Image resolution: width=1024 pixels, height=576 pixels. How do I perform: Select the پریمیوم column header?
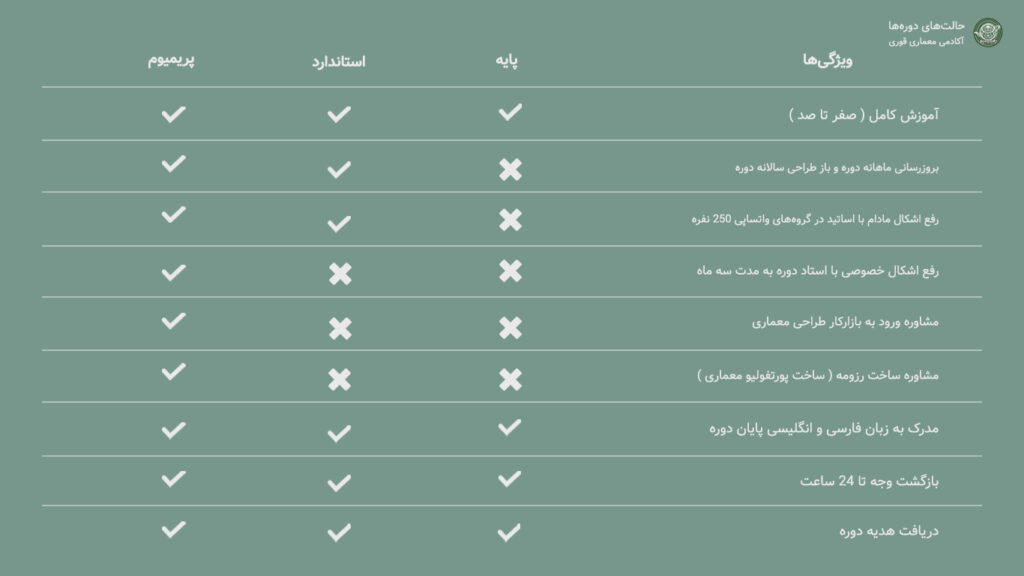171,60
